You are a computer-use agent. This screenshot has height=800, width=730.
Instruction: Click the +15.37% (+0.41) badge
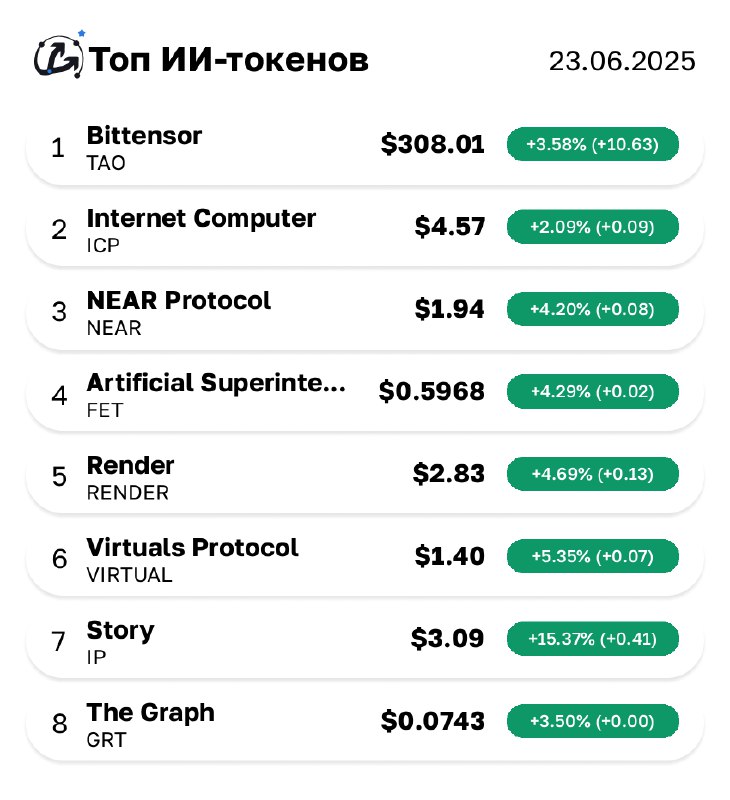[593, 638]
